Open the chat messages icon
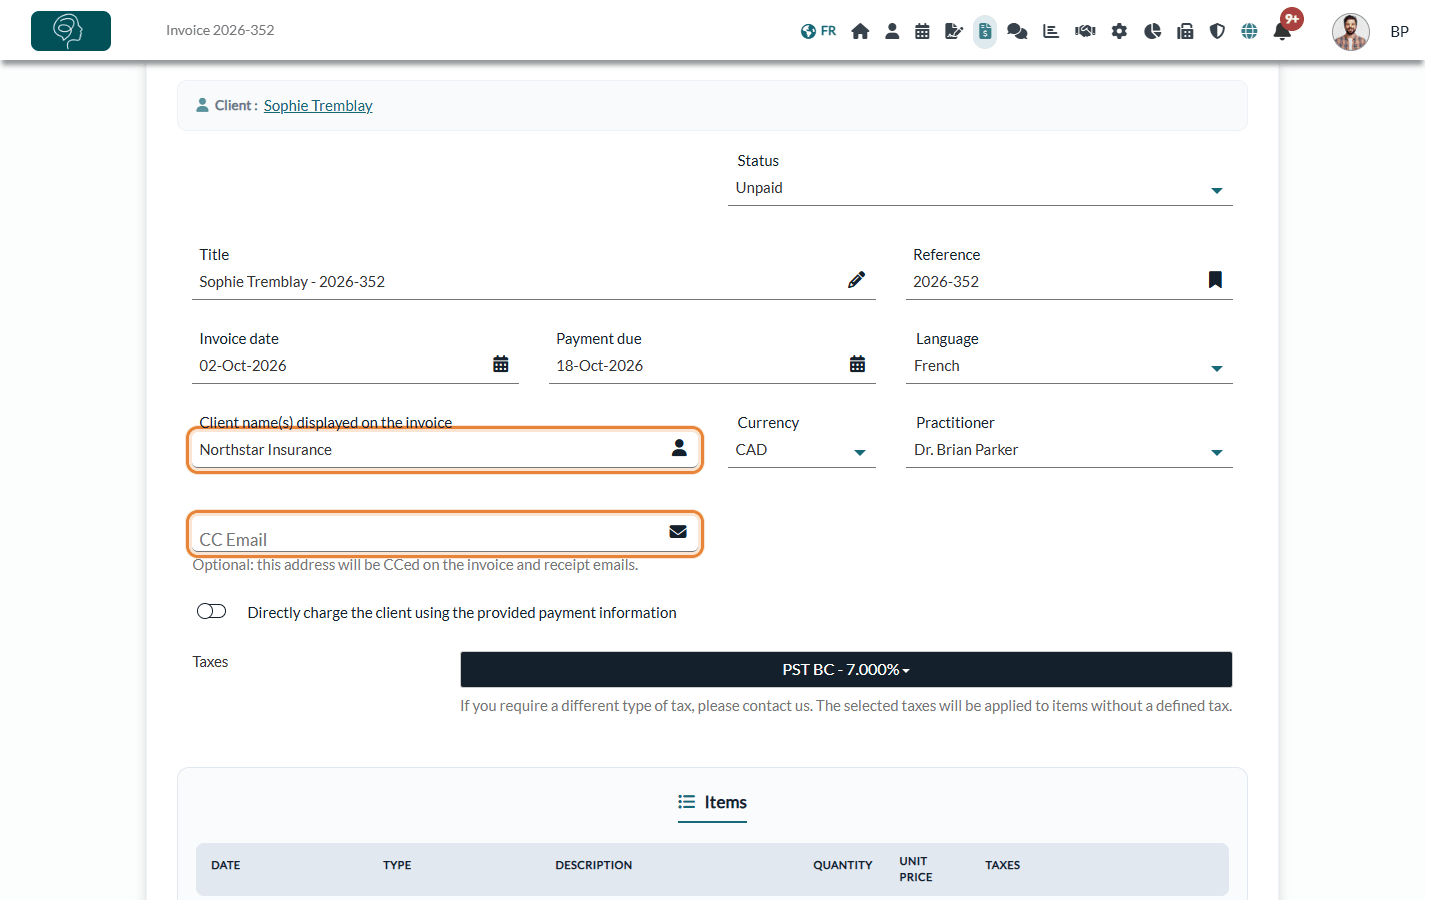The height and width of the screenshot is (900, 1440). click(x=1017, y=31)
